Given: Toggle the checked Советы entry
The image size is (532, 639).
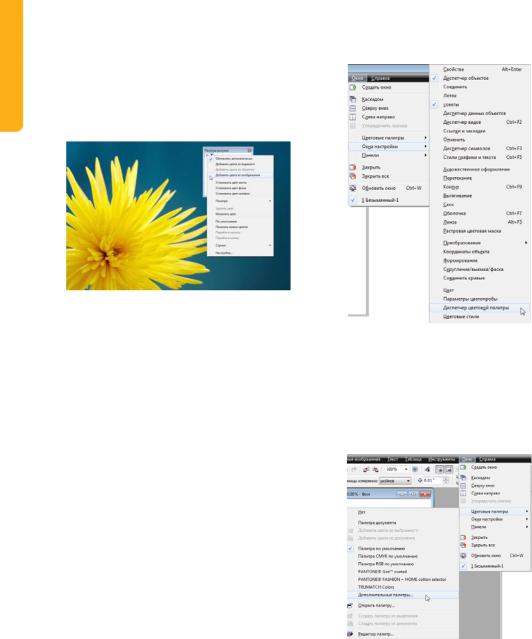Looking at the screenshot, I should tap(480, 105).
